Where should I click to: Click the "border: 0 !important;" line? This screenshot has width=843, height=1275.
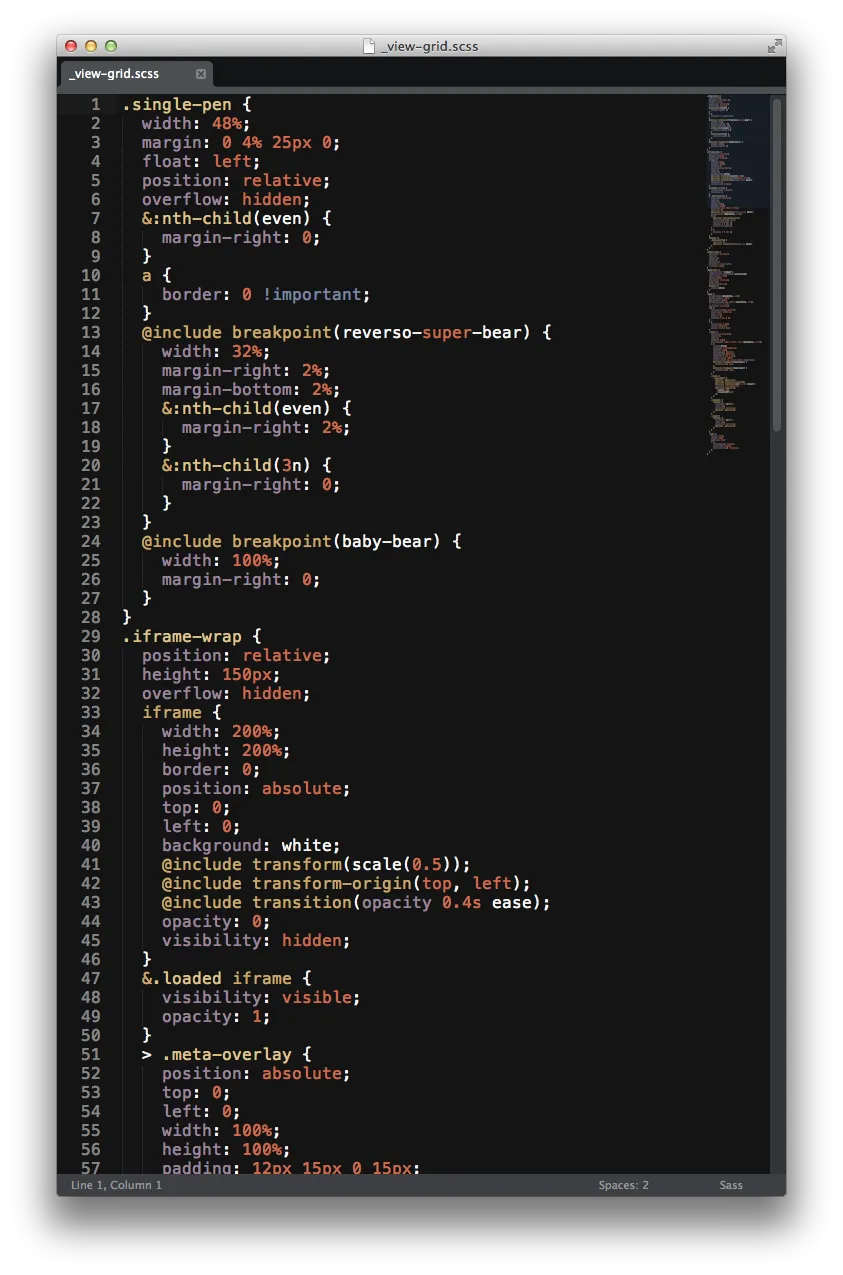[x=266, y=294]
